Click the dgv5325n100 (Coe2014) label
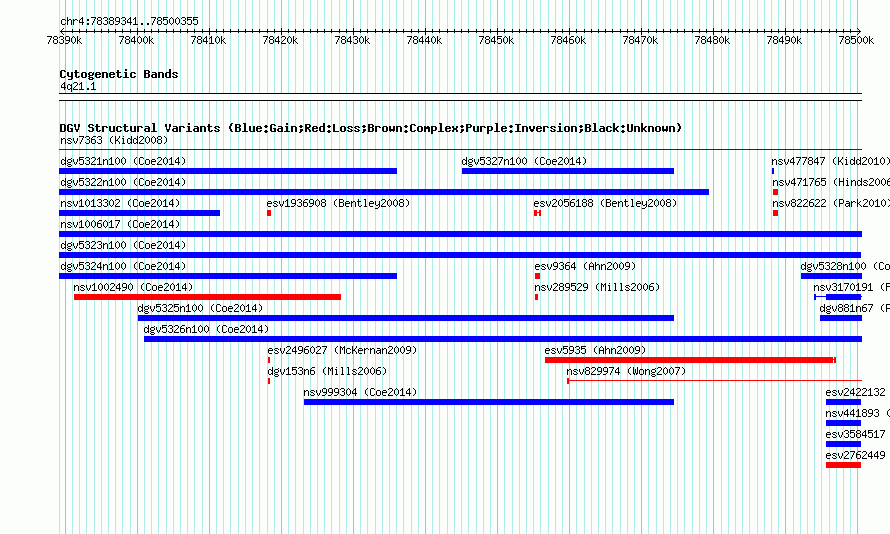Screen dimensions: 890x534 point(200,308)
